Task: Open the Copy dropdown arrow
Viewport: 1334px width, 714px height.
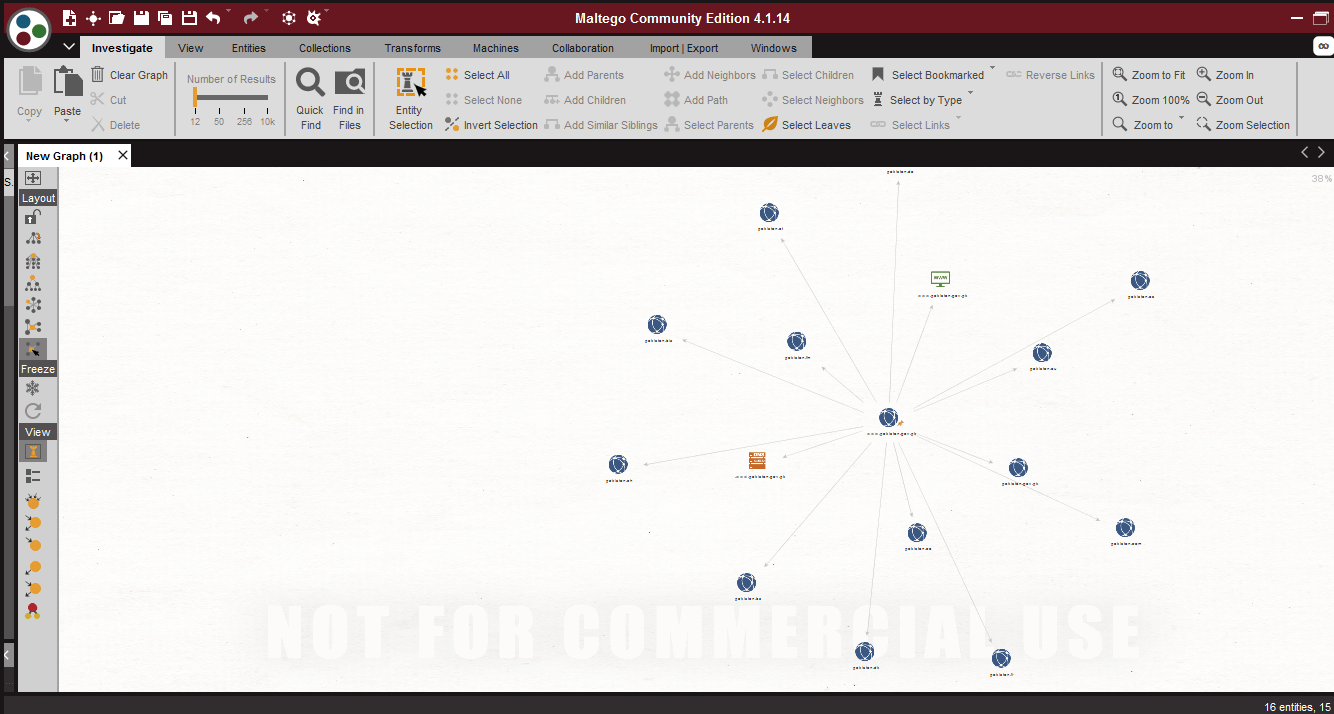Action: [x=30, y=122]
